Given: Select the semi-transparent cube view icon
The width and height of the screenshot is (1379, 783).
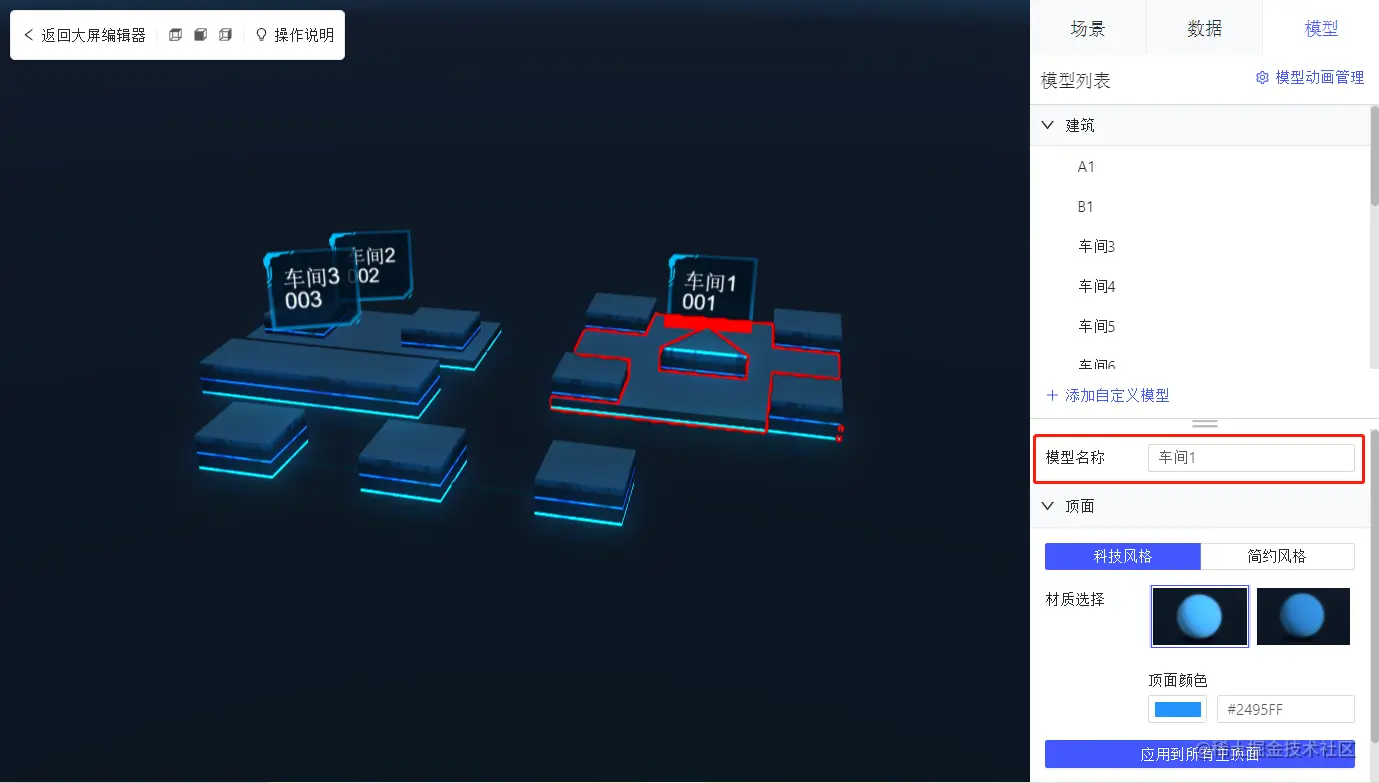Looking at the screenshot, I should (x=225, y=35).
